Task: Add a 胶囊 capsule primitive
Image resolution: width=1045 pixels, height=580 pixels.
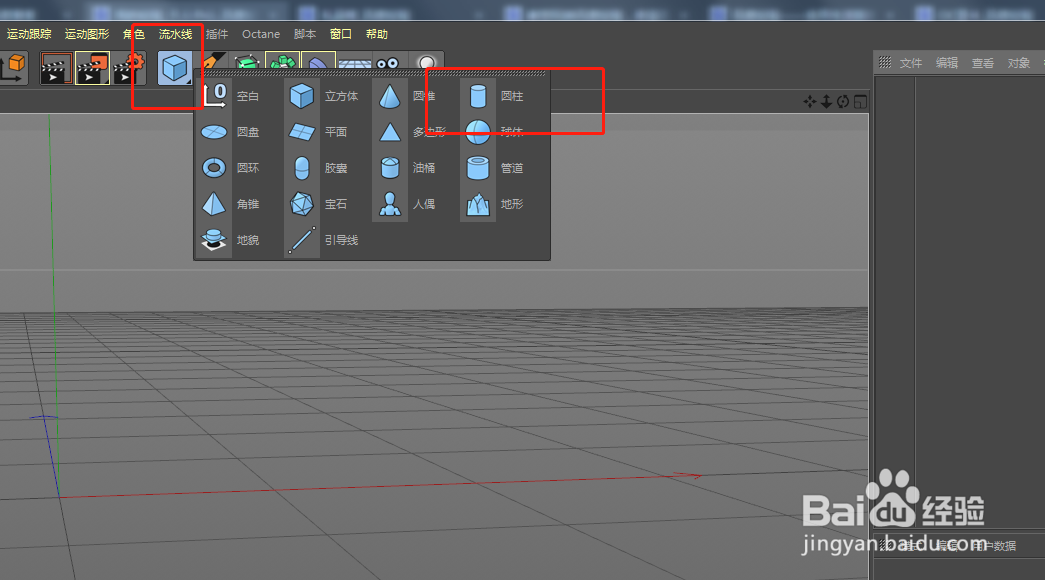Action: click(x=319, y=168)
